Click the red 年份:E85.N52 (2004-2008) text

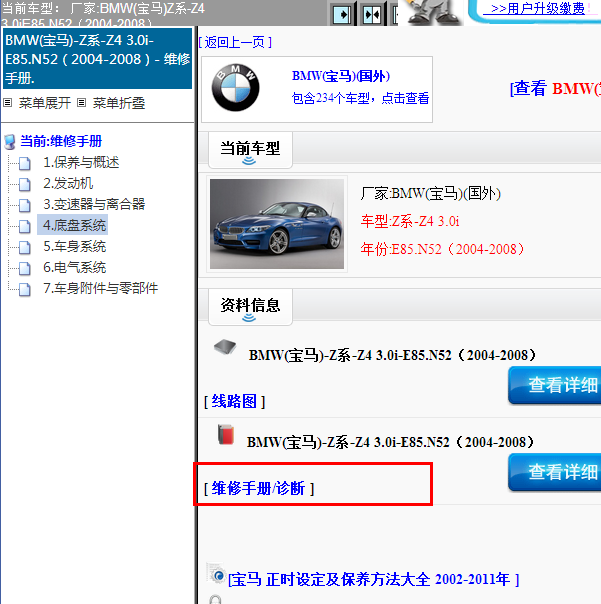442,249
